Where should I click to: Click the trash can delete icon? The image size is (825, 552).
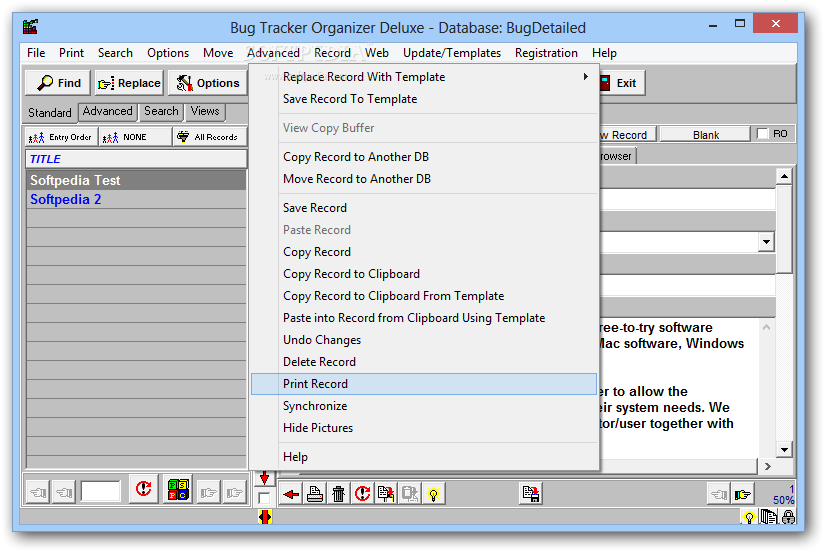click(x=338, y=494)
